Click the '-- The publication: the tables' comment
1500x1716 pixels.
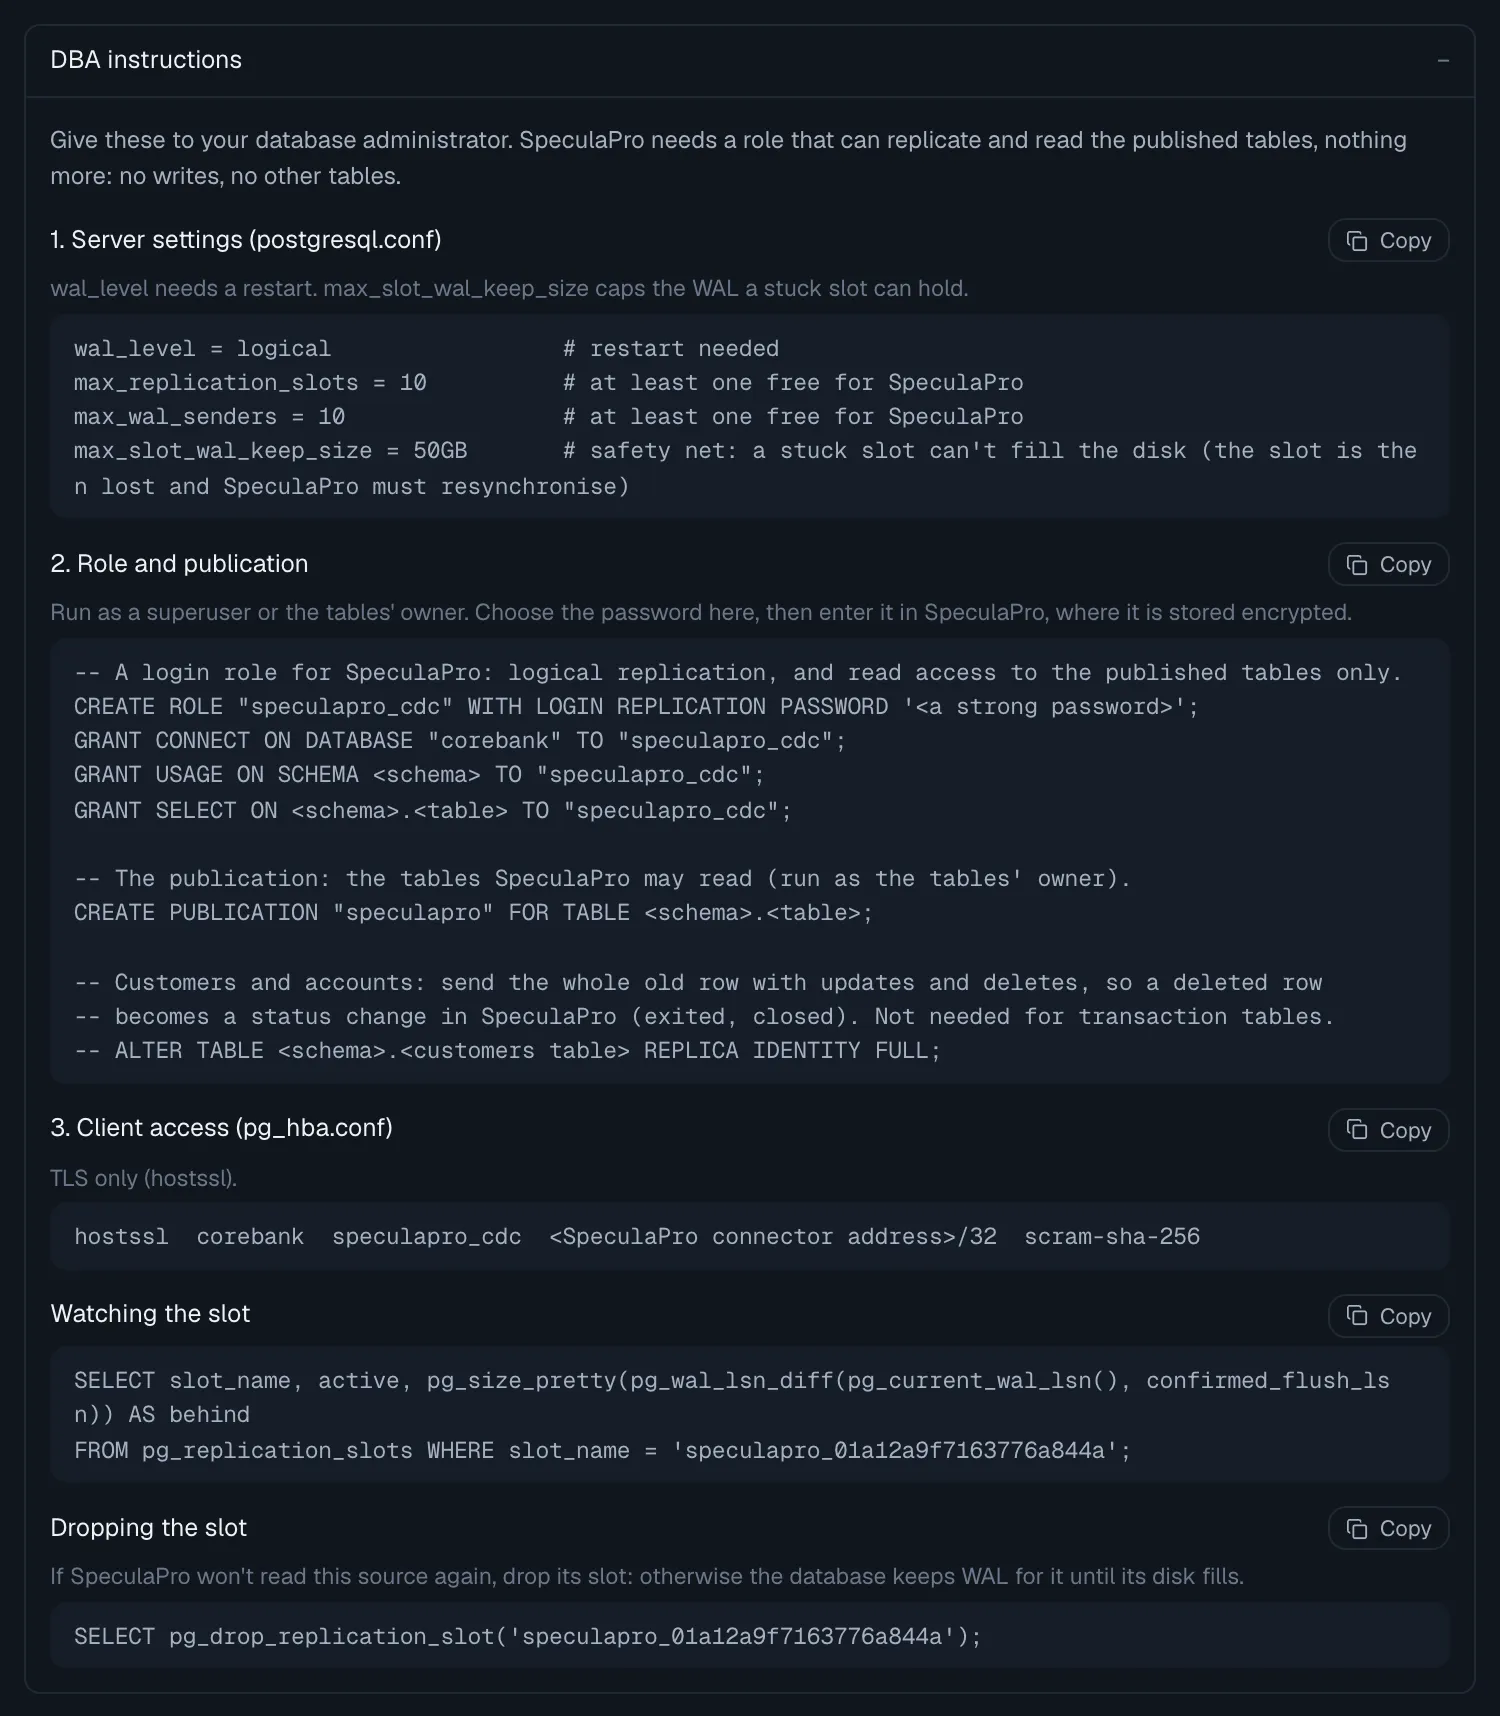pyautogui.click(x=602, y=879)
